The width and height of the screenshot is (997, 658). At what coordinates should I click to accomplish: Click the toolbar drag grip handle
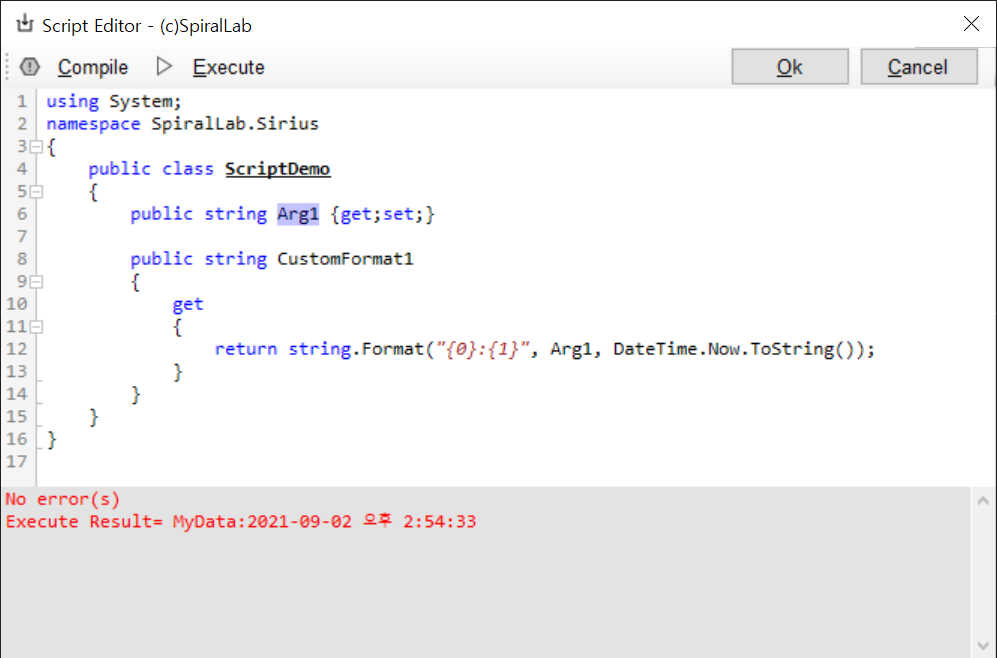pos(8,66)
